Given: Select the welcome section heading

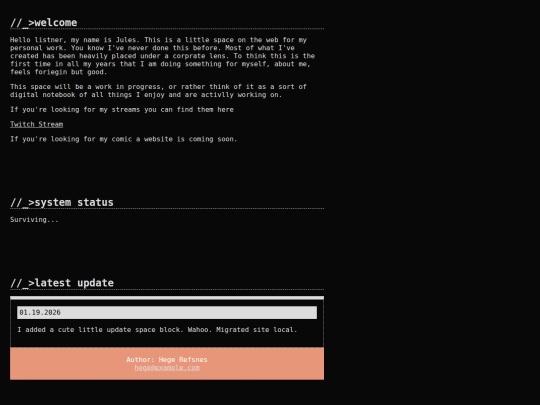Looking at the screenshot, I should coord(44,23).
